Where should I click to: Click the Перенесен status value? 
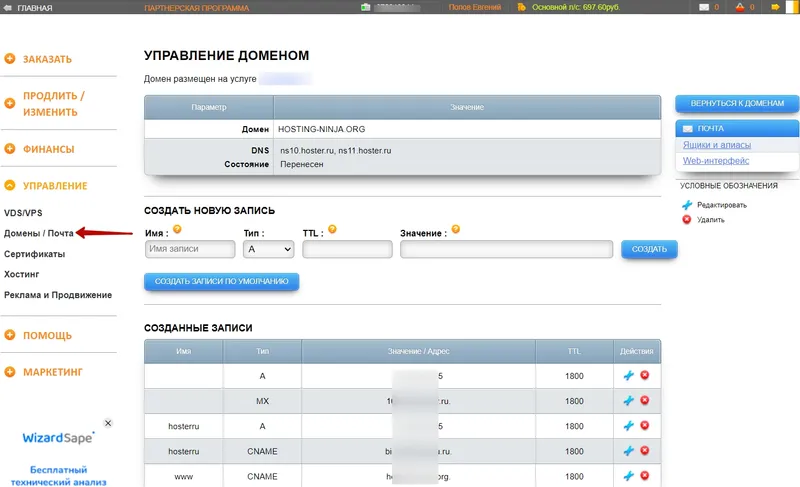pyautogui.click(x=302, y=164)
